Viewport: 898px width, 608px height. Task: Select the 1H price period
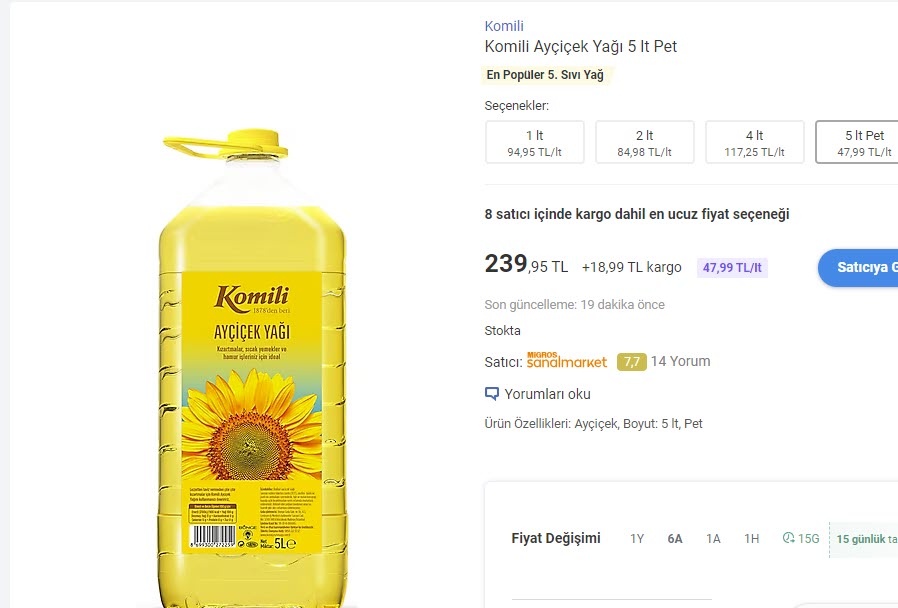[752, 538]
